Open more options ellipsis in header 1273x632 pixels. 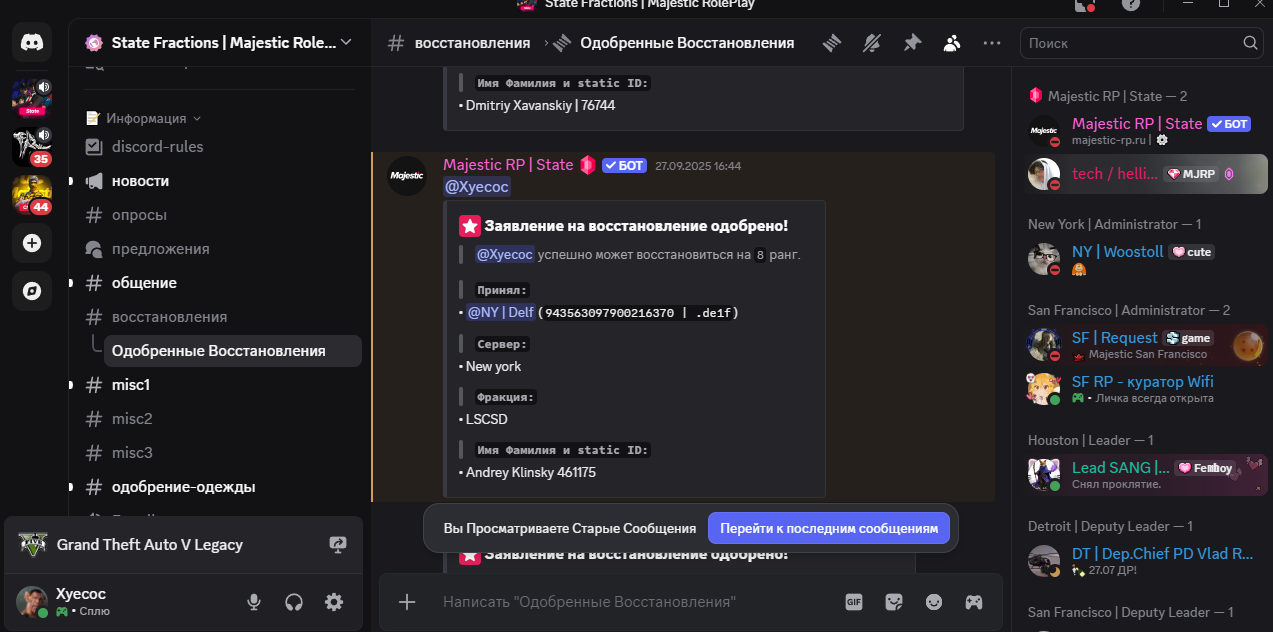[992, 43]
